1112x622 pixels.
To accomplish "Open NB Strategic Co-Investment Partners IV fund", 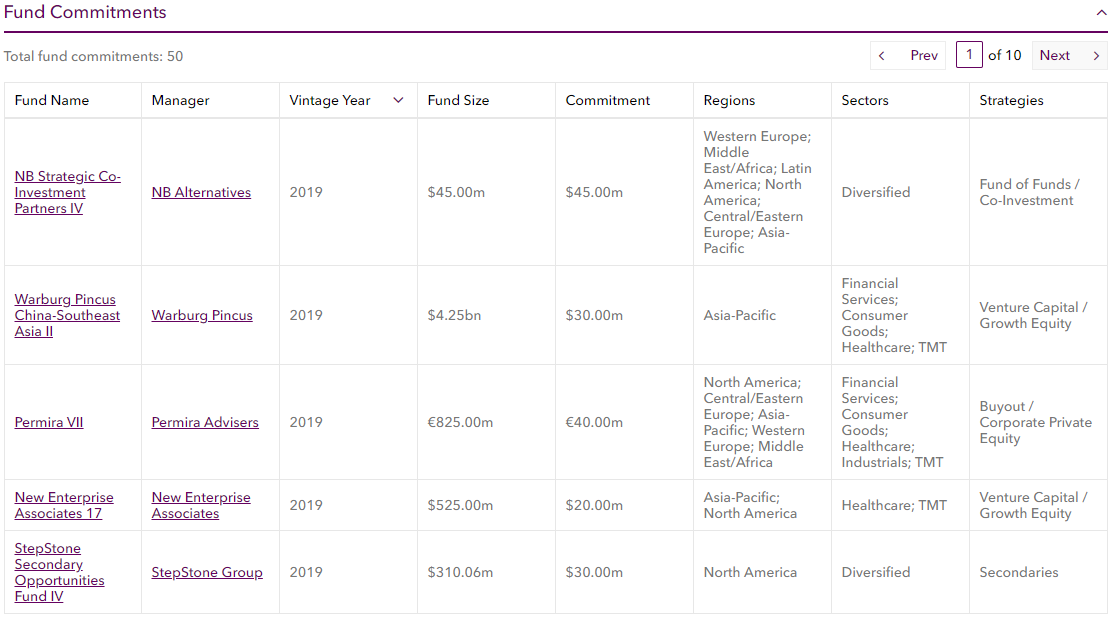I will click(67, 192).
